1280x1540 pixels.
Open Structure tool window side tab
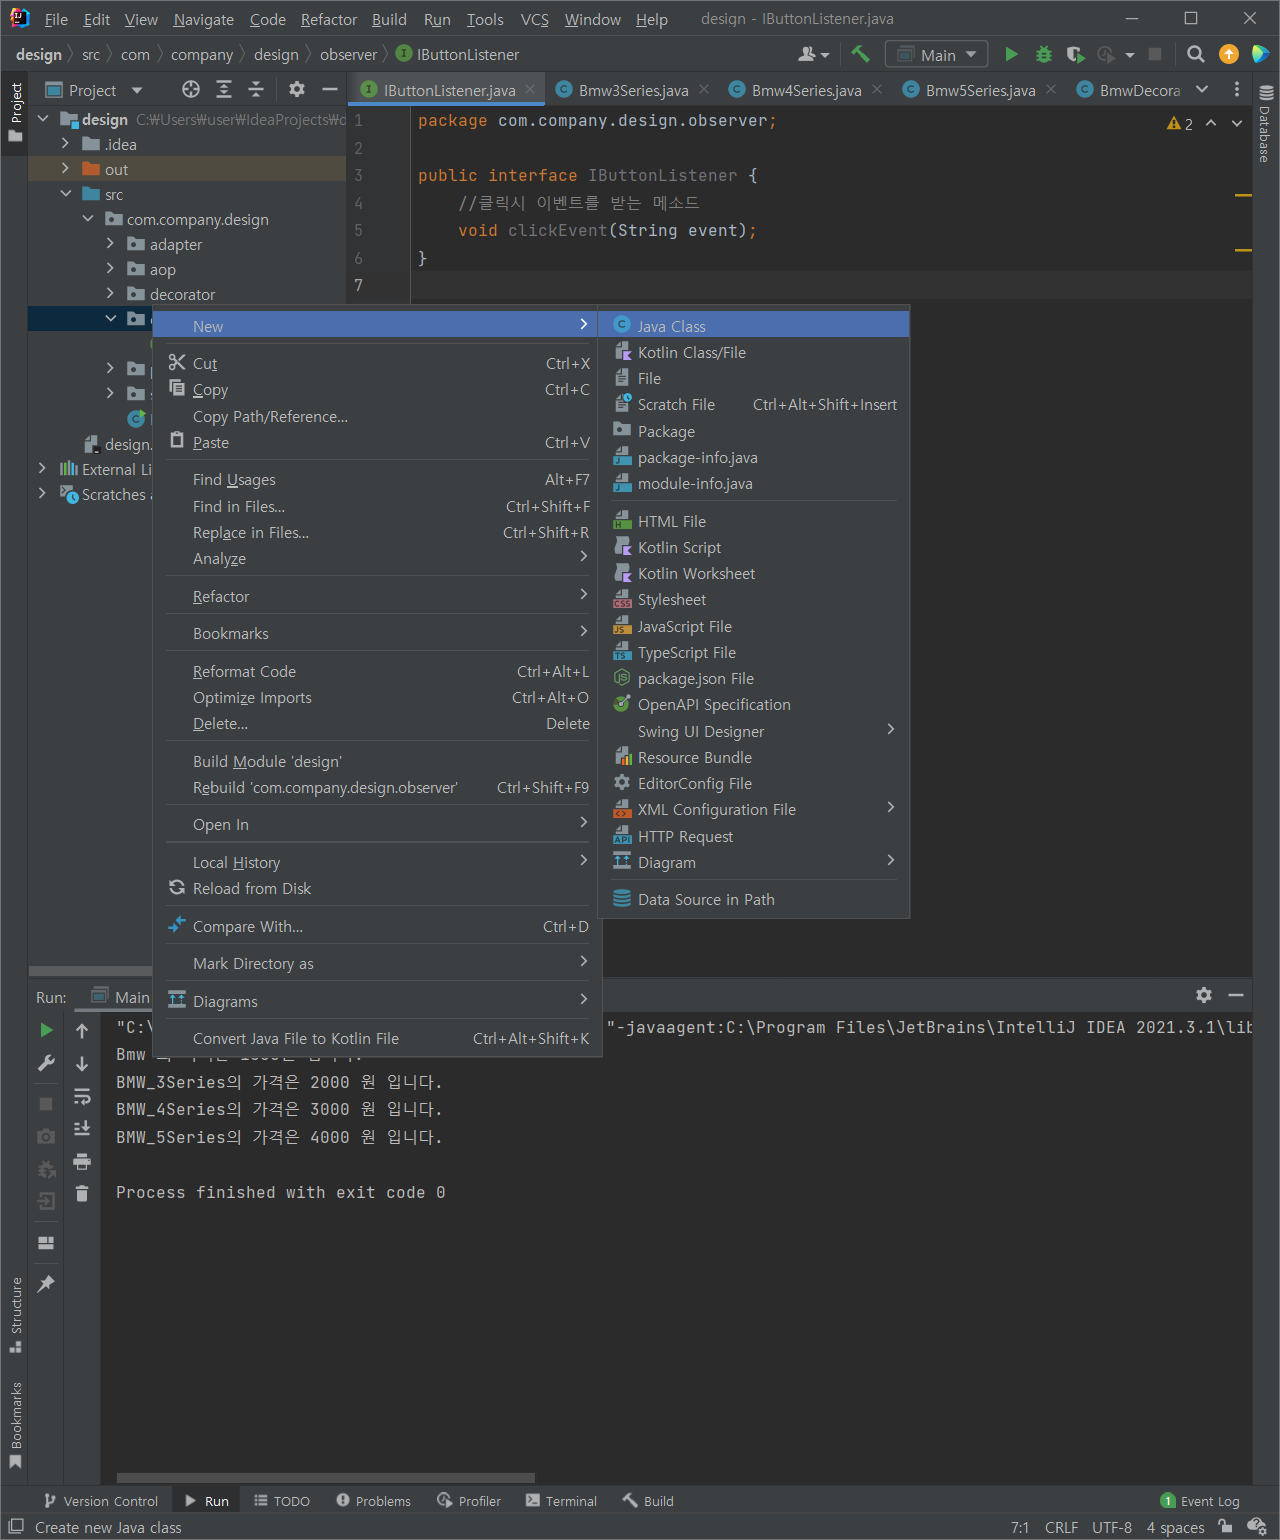point(16,1314)
